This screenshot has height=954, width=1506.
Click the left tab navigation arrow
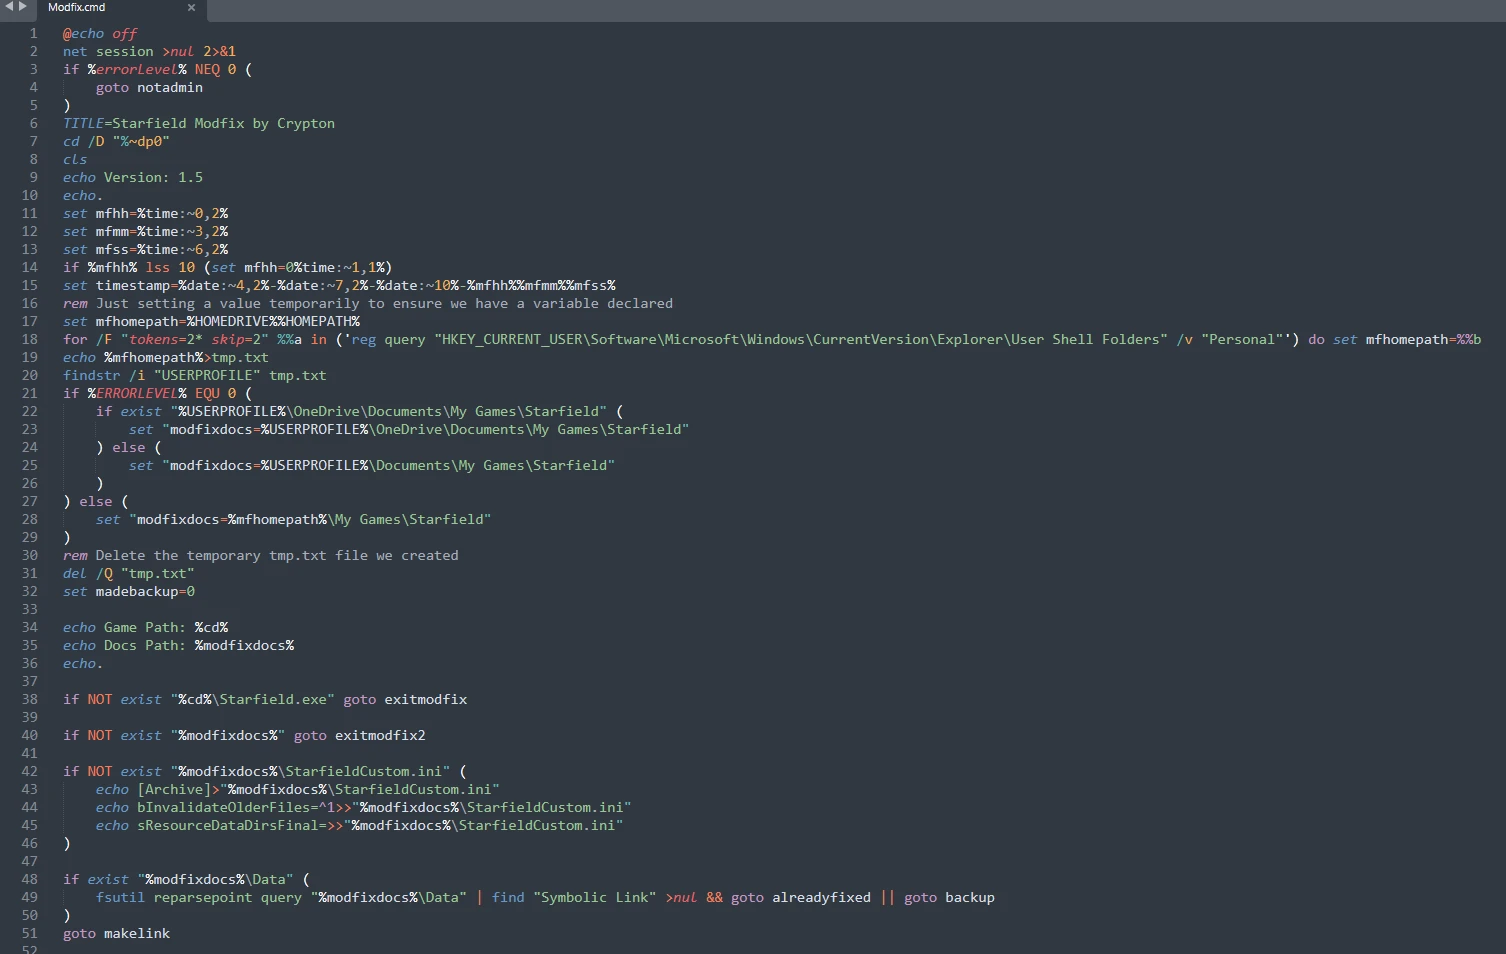(x=9, y=7)
